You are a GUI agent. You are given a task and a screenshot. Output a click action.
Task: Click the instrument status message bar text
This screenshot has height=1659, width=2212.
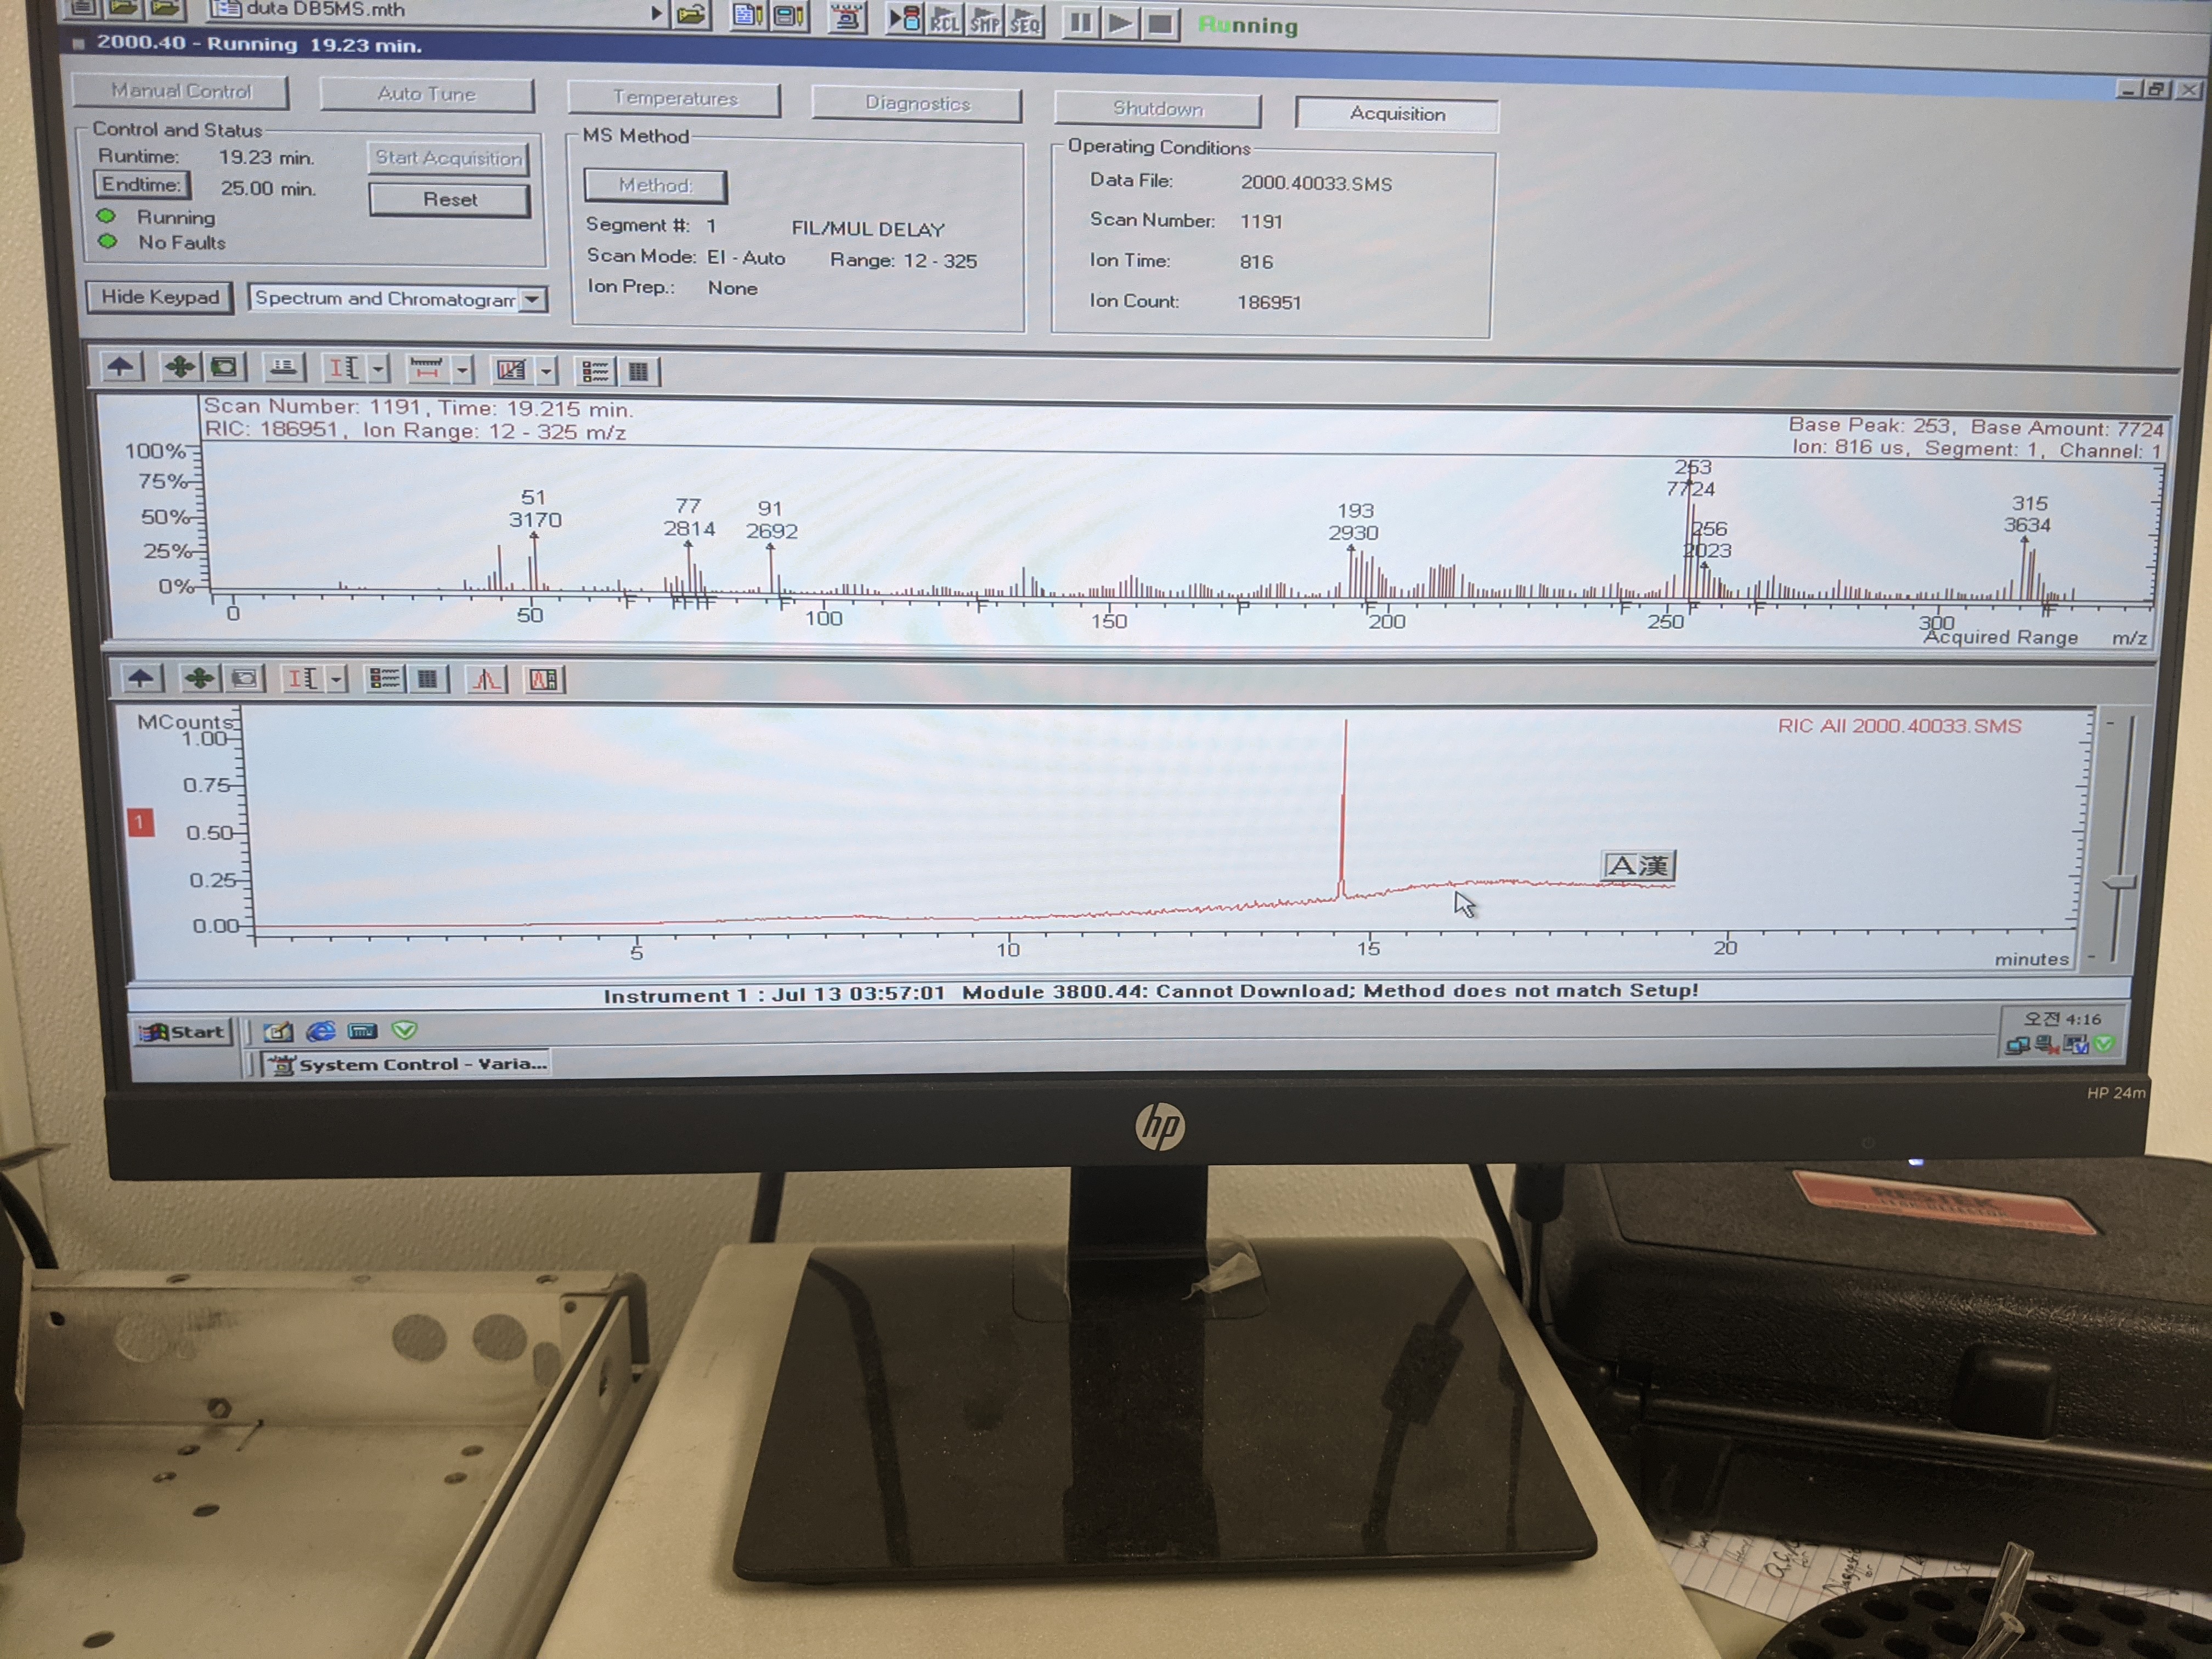coord(1150,993)
